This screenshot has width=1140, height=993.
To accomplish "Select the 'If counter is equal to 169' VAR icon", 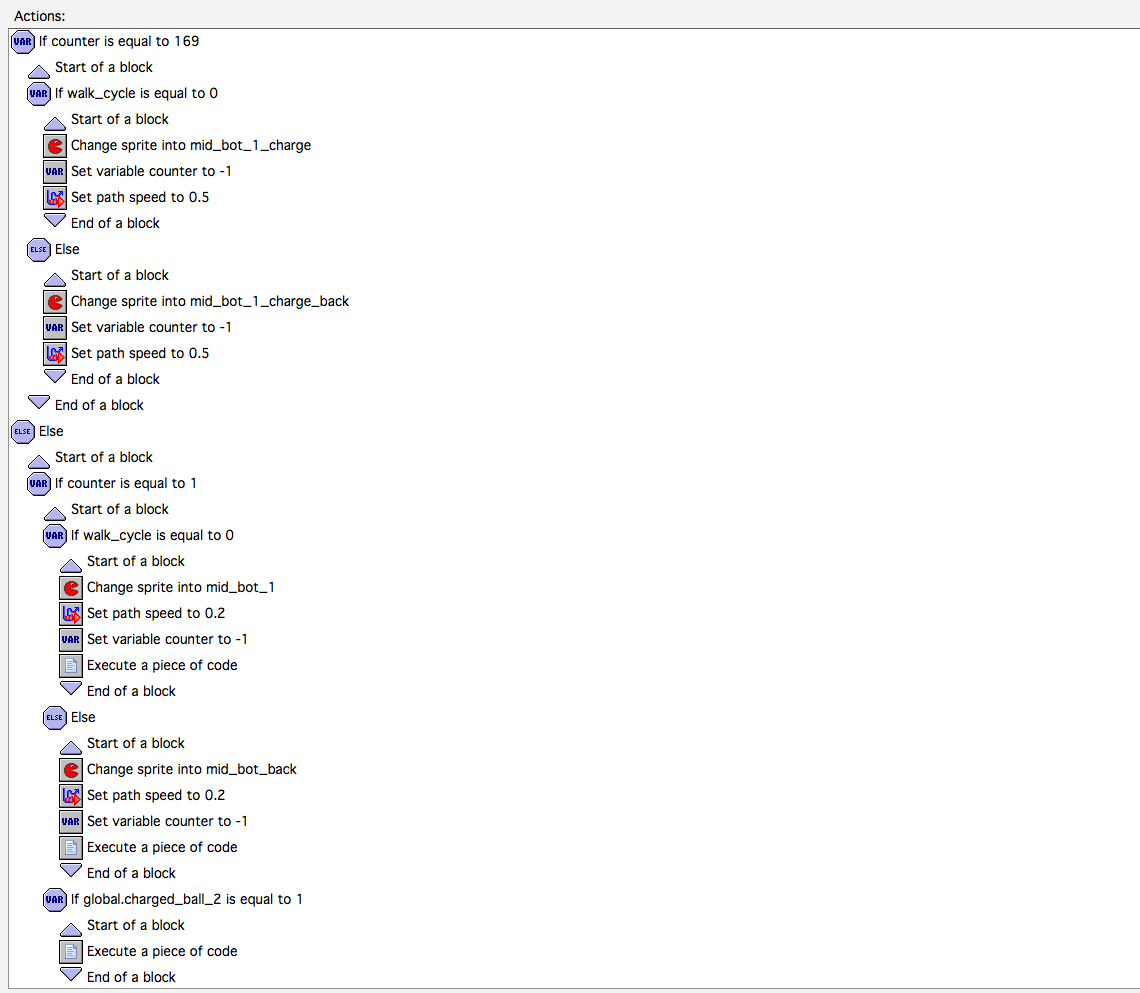I will [23, 41].
